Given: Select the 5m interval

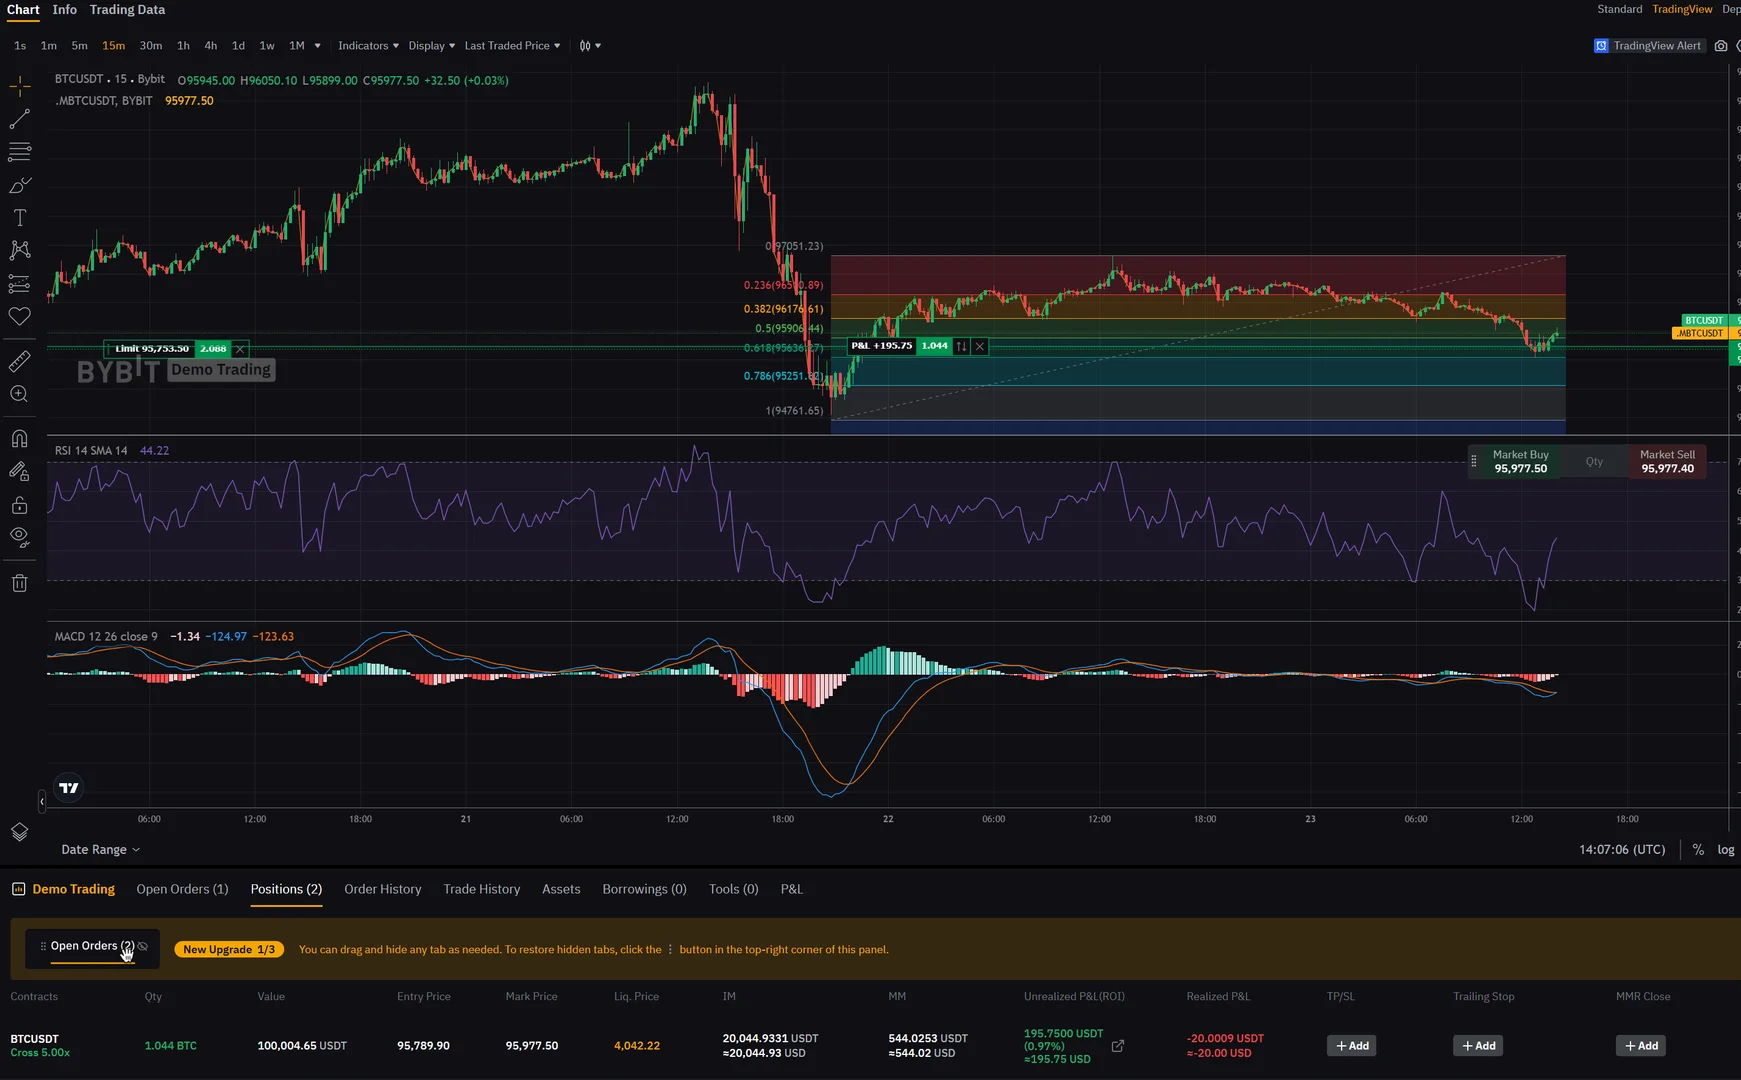Looking at the screenshot, I should tap(80, 46).
